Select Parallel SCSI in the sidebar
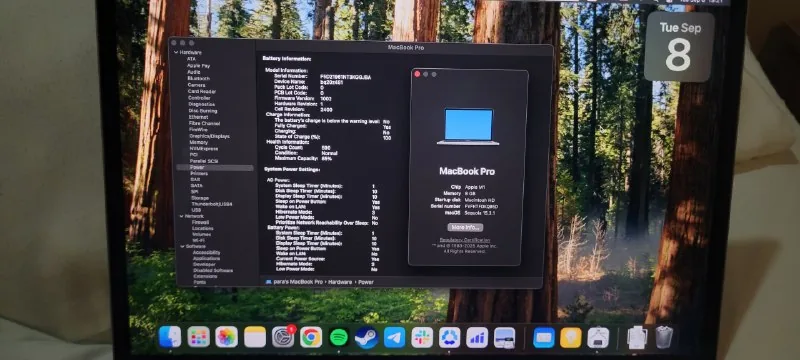The width and height of the screenshot is (800, 360). coord(204,161)
